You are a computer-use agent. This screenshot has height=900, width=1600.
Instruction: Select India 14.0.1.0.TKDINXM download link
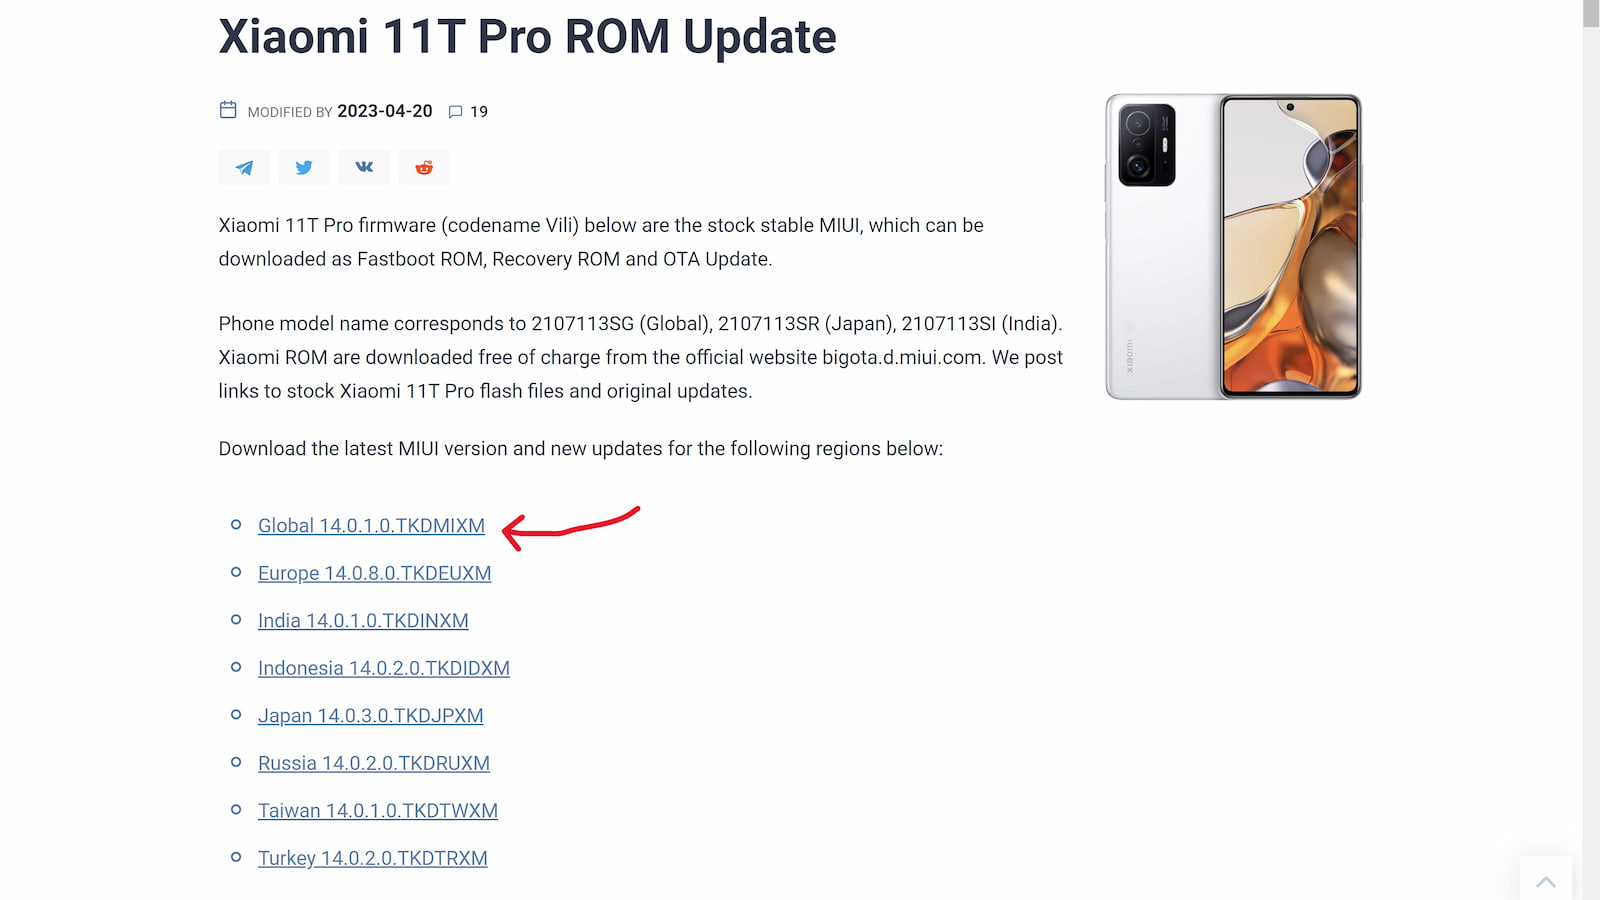363,621
